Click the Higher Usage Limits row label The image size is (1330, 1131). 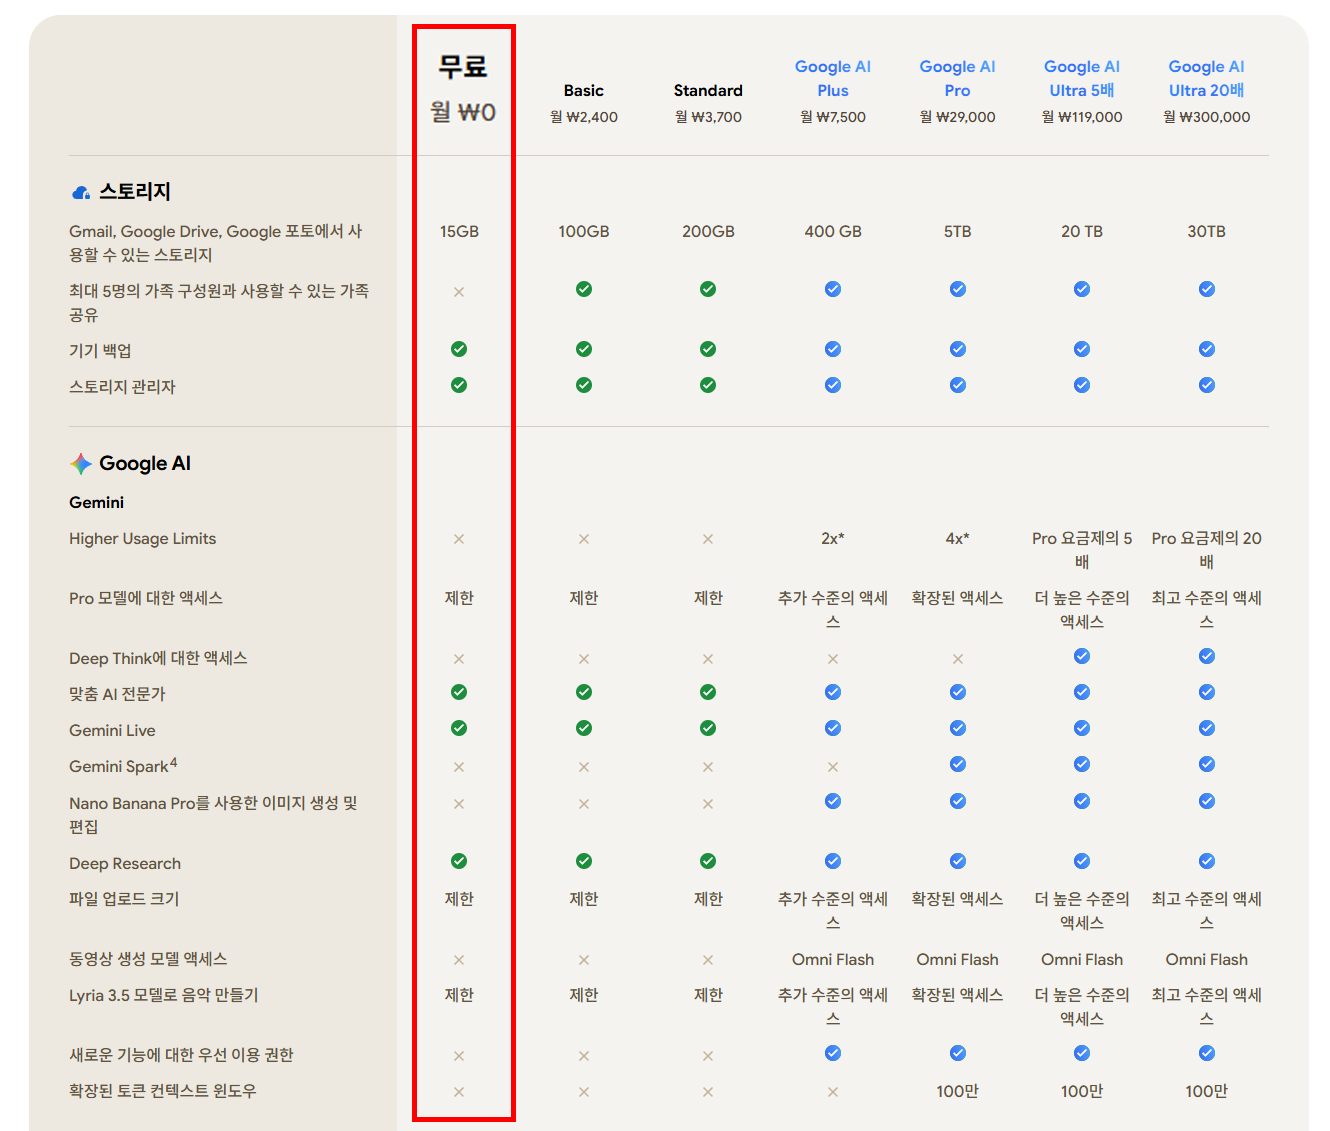(x=142, y=538)
